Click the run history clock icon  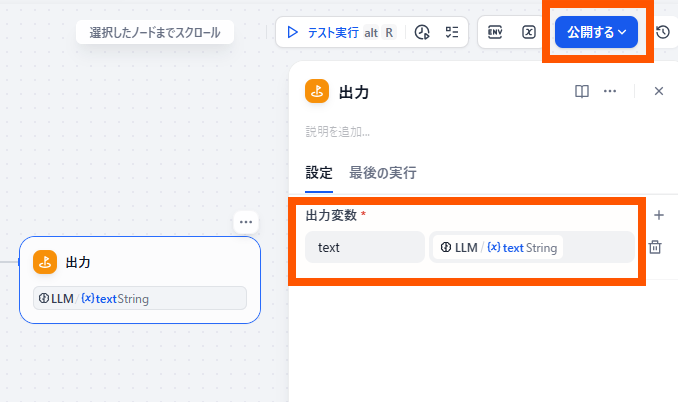pos(422,32)
